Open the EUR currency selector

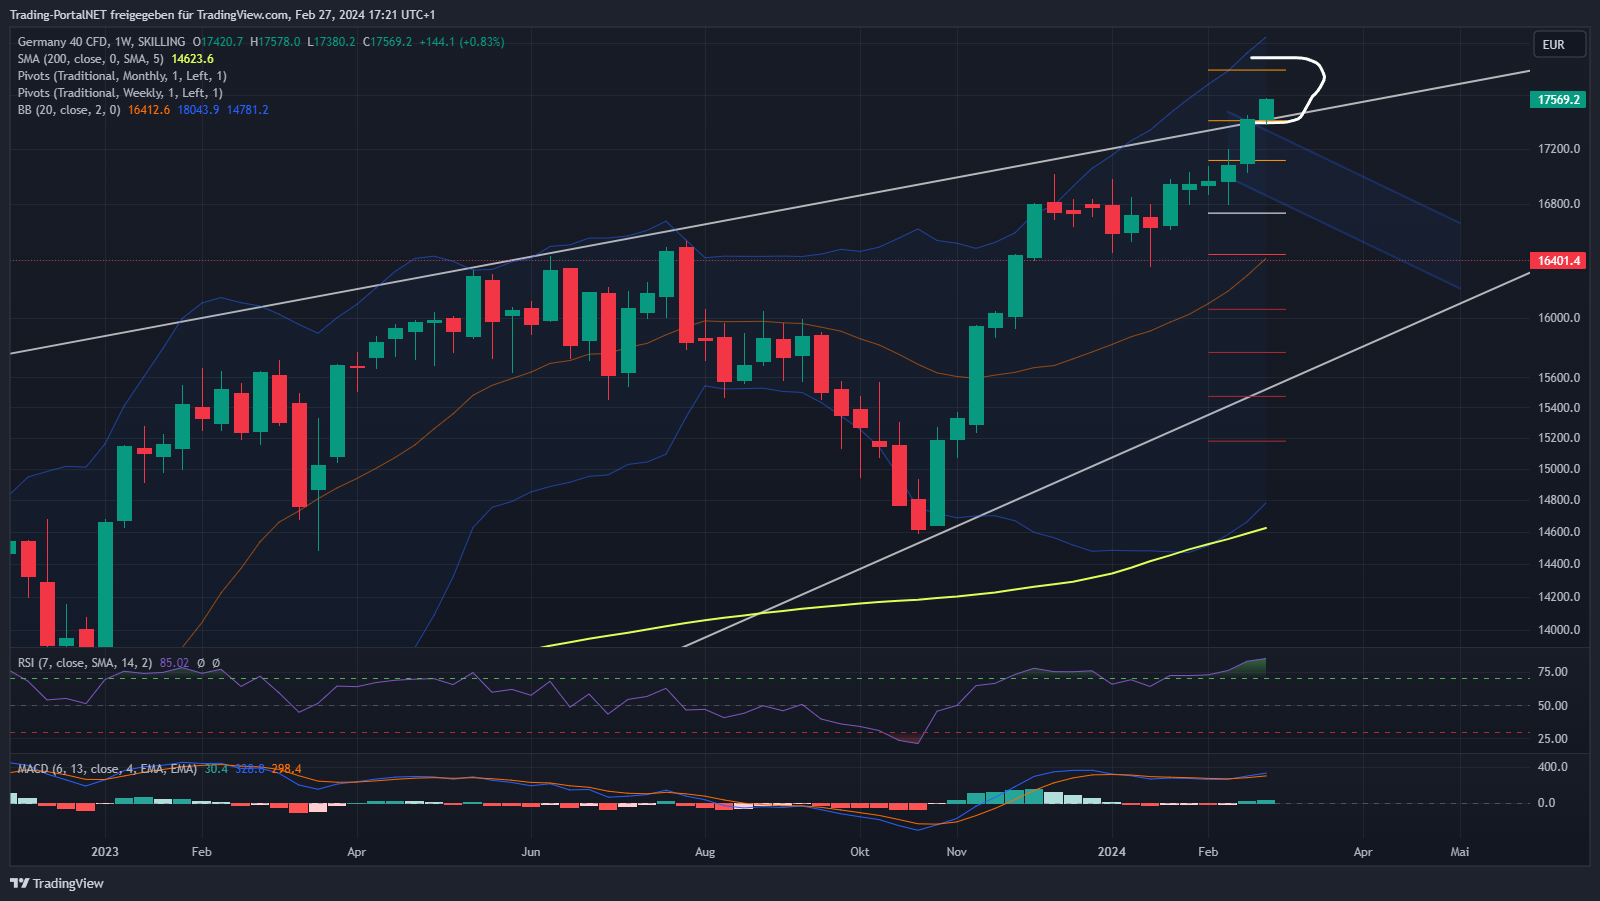pyautogui.click(x=1558, y=44)
